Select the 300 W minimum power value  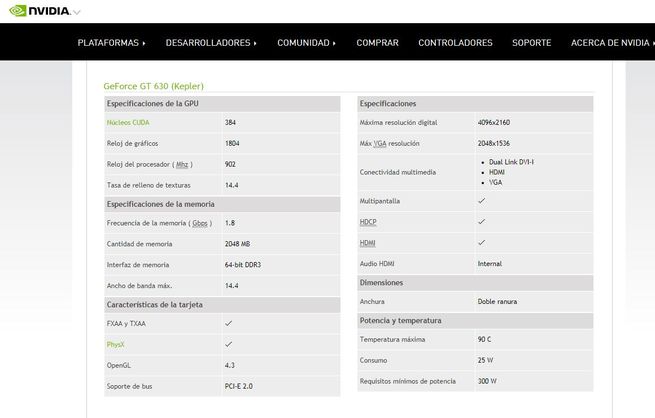(487, 381)
